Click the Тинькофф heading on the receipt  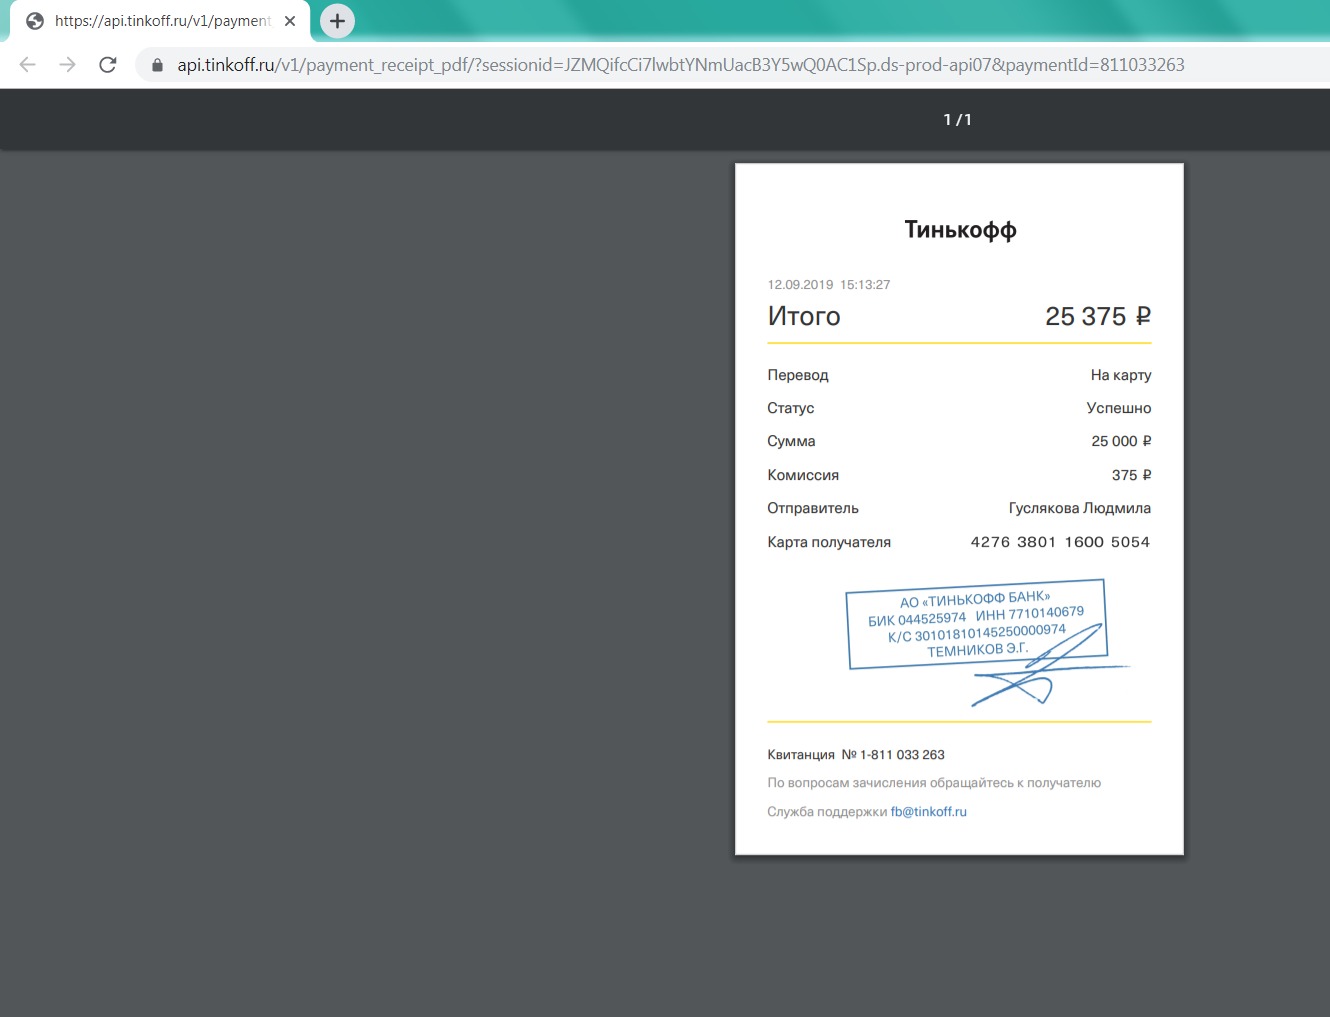(960, 230)
